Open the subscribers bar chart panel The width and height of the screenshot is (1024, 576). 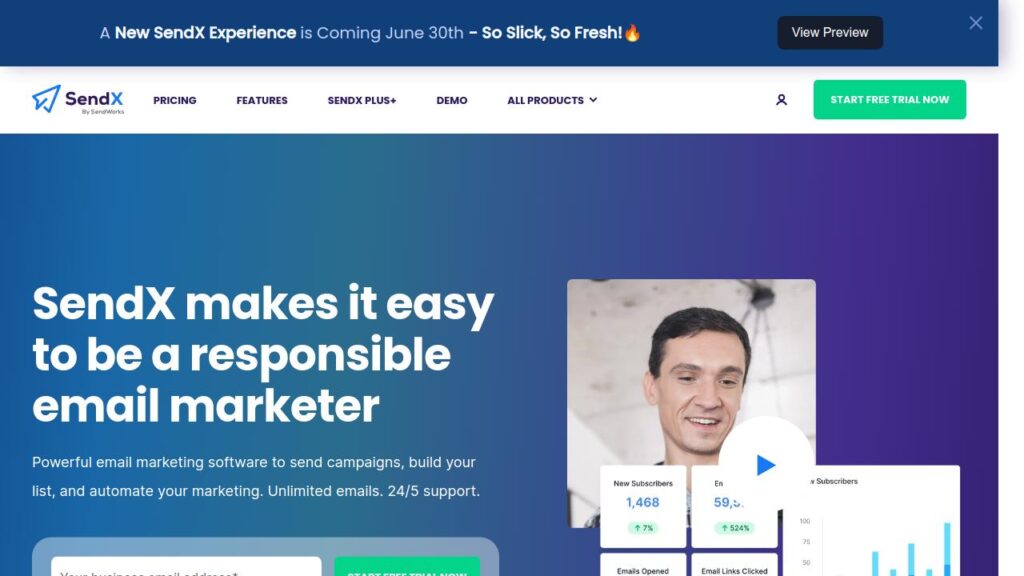[872, 520]
